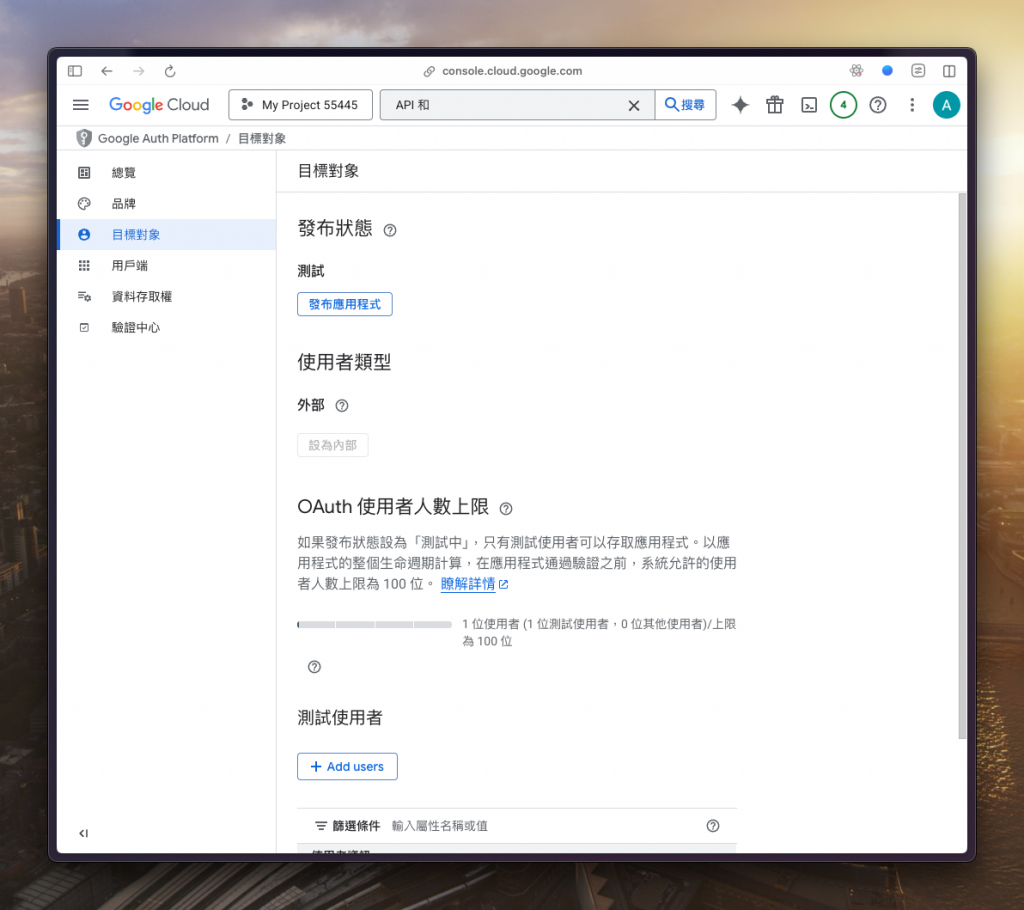This screenshot has height=910, width=1024.
Task: Click the 資料存取權 settings-list icon
Action: pos(84,297)
